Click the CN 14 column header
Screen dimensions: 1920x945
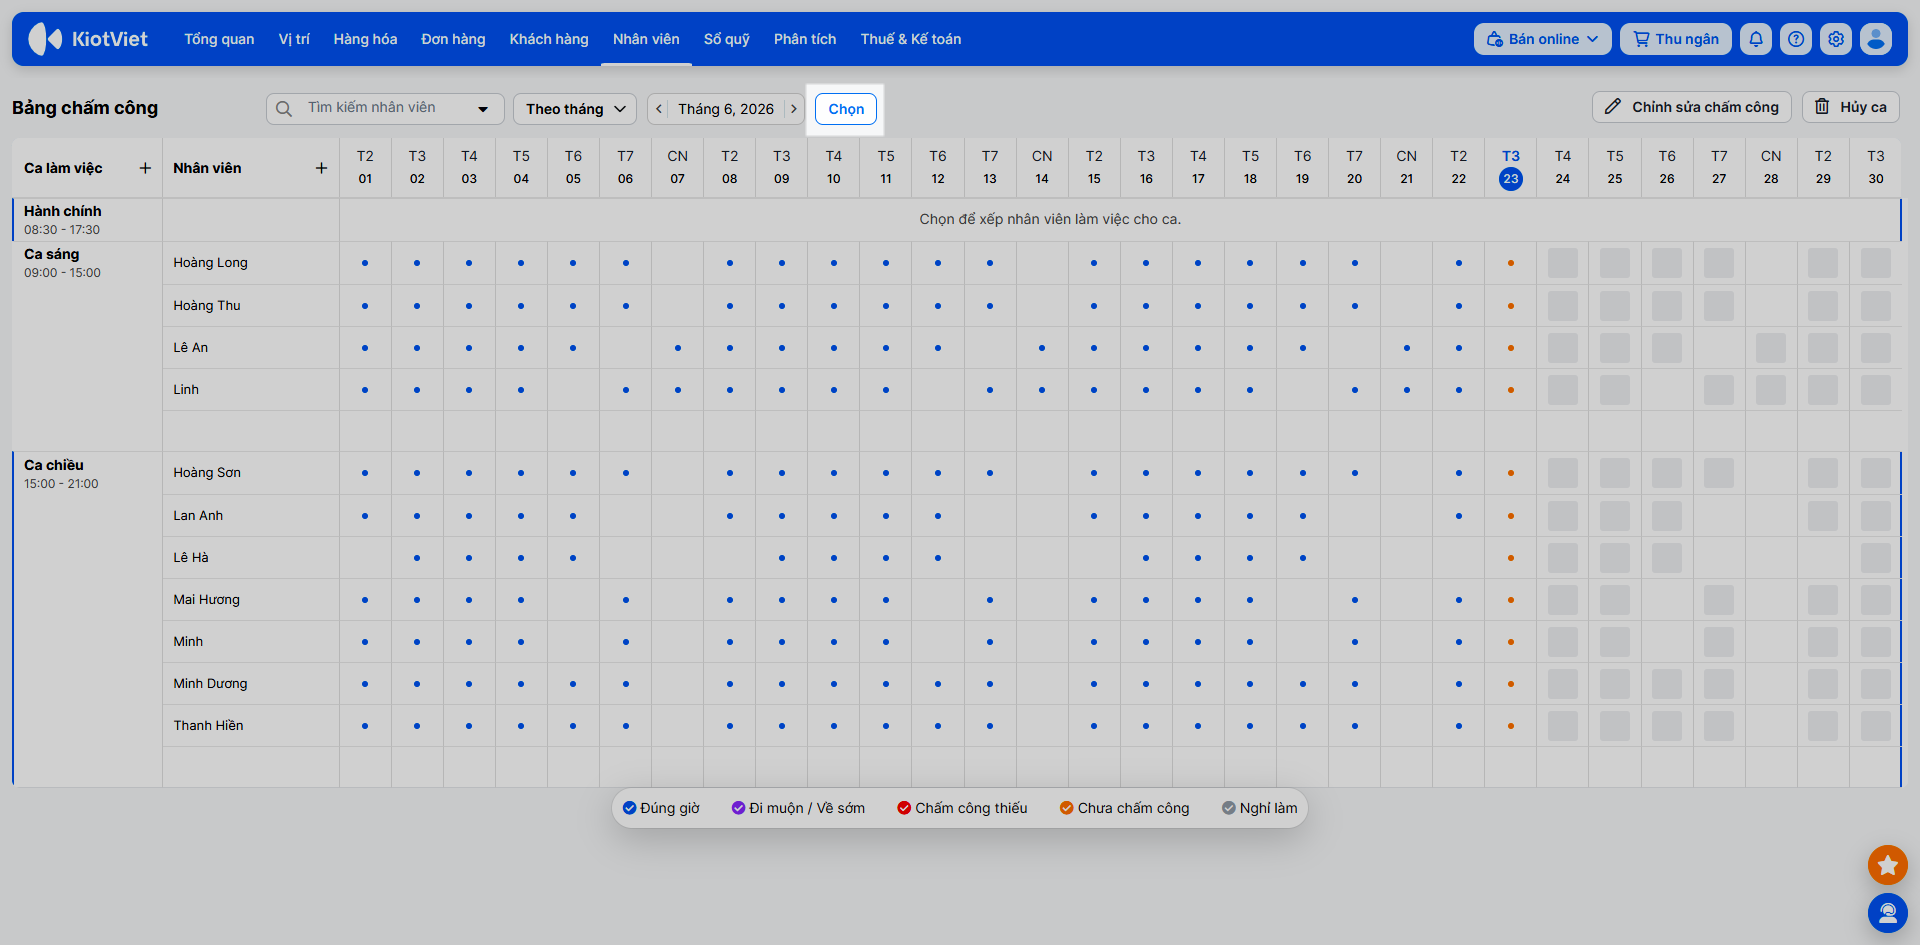(1042, 168)
